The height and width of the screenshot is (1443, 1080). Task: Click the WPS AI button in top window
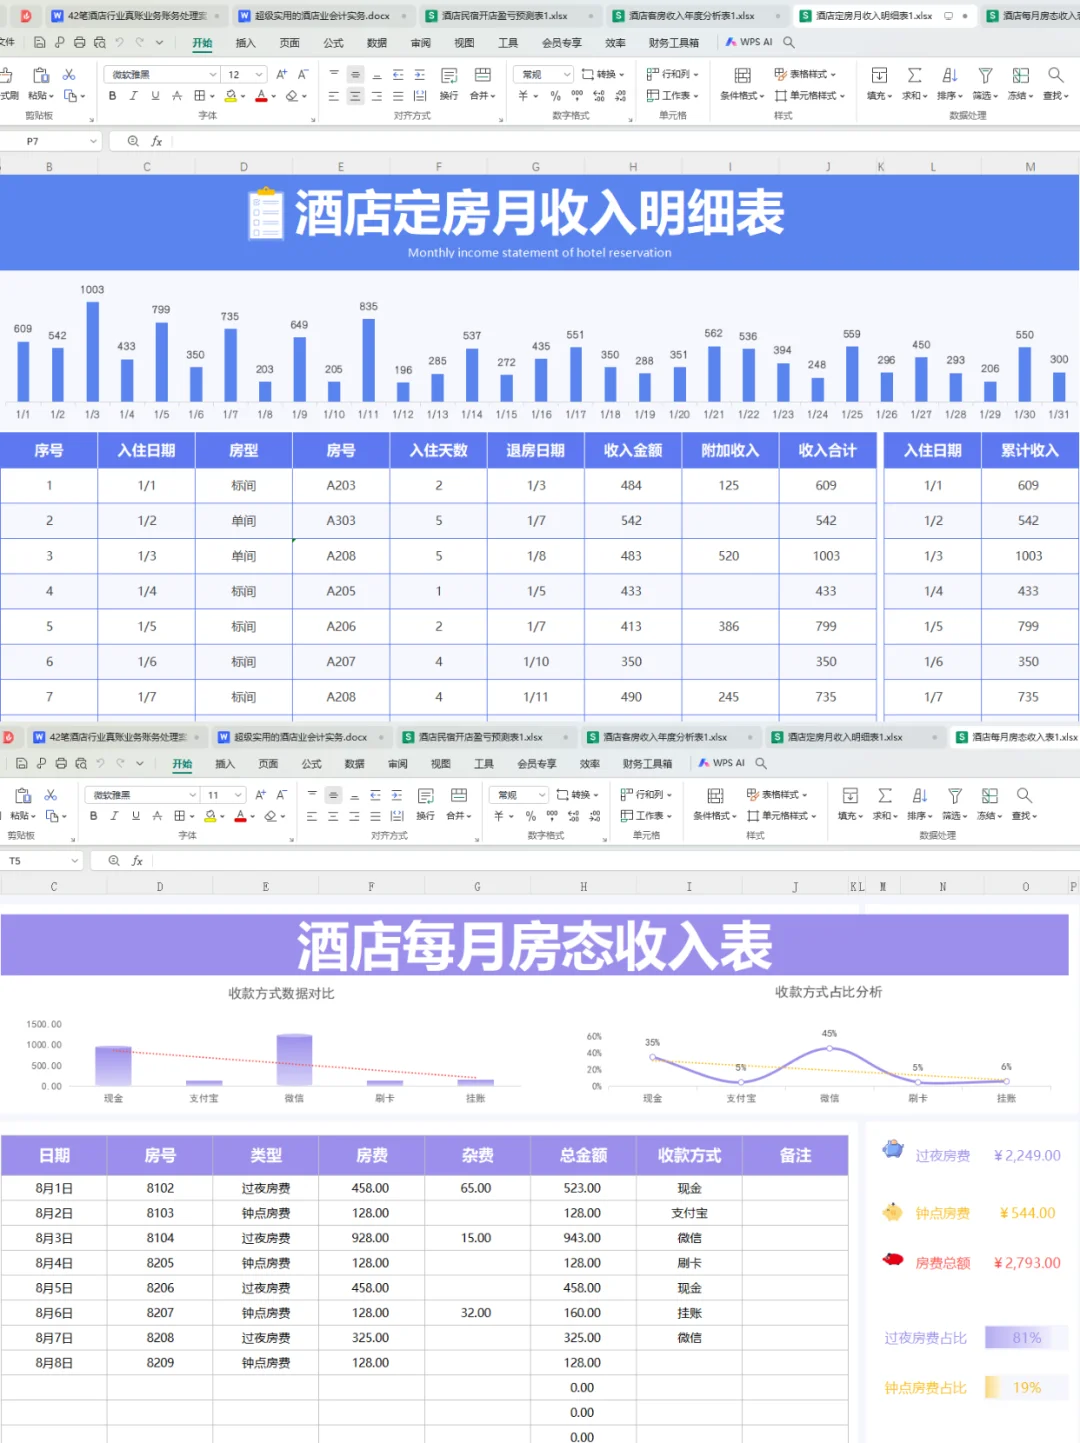point(749,43)
